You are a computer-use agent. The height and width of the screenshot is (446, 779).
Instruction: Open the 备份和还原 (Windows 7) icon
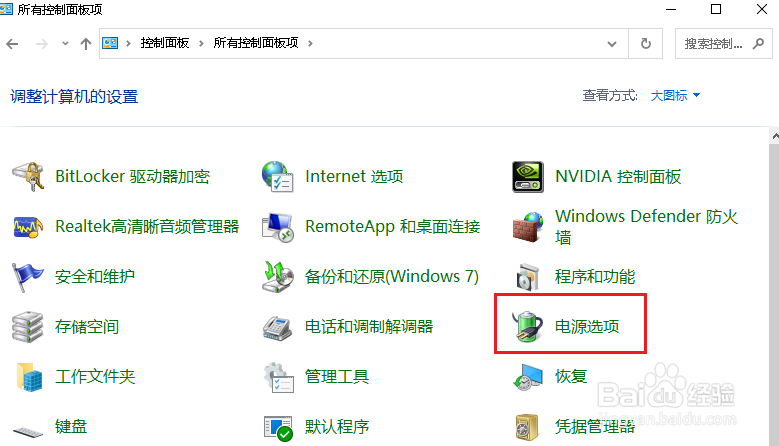coord(278,277)
